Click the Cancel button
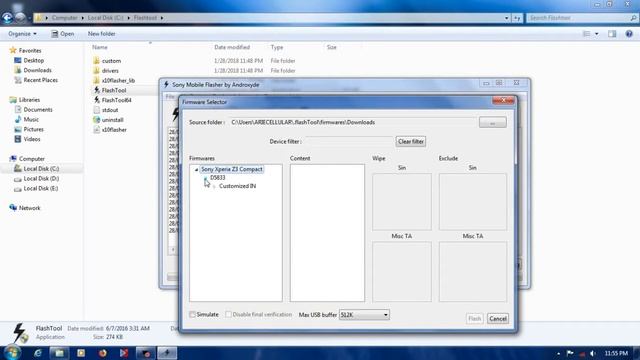The height and width of the screenshot is (360, 640). (498, 318)
